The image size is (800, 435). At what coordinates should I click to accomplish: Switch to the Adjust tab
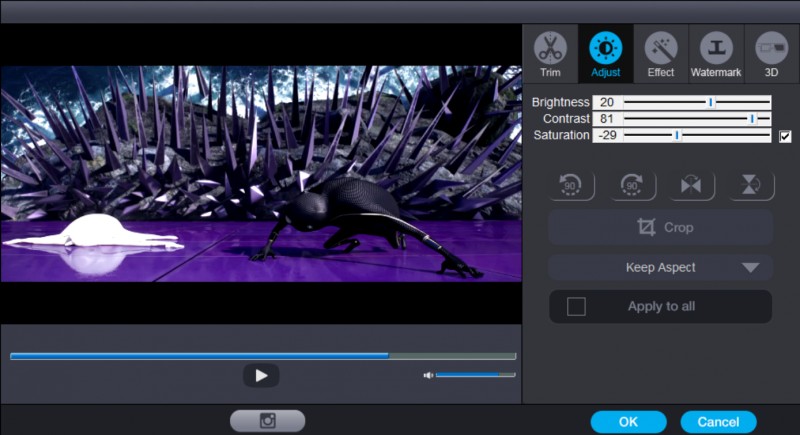coord(605,54)
